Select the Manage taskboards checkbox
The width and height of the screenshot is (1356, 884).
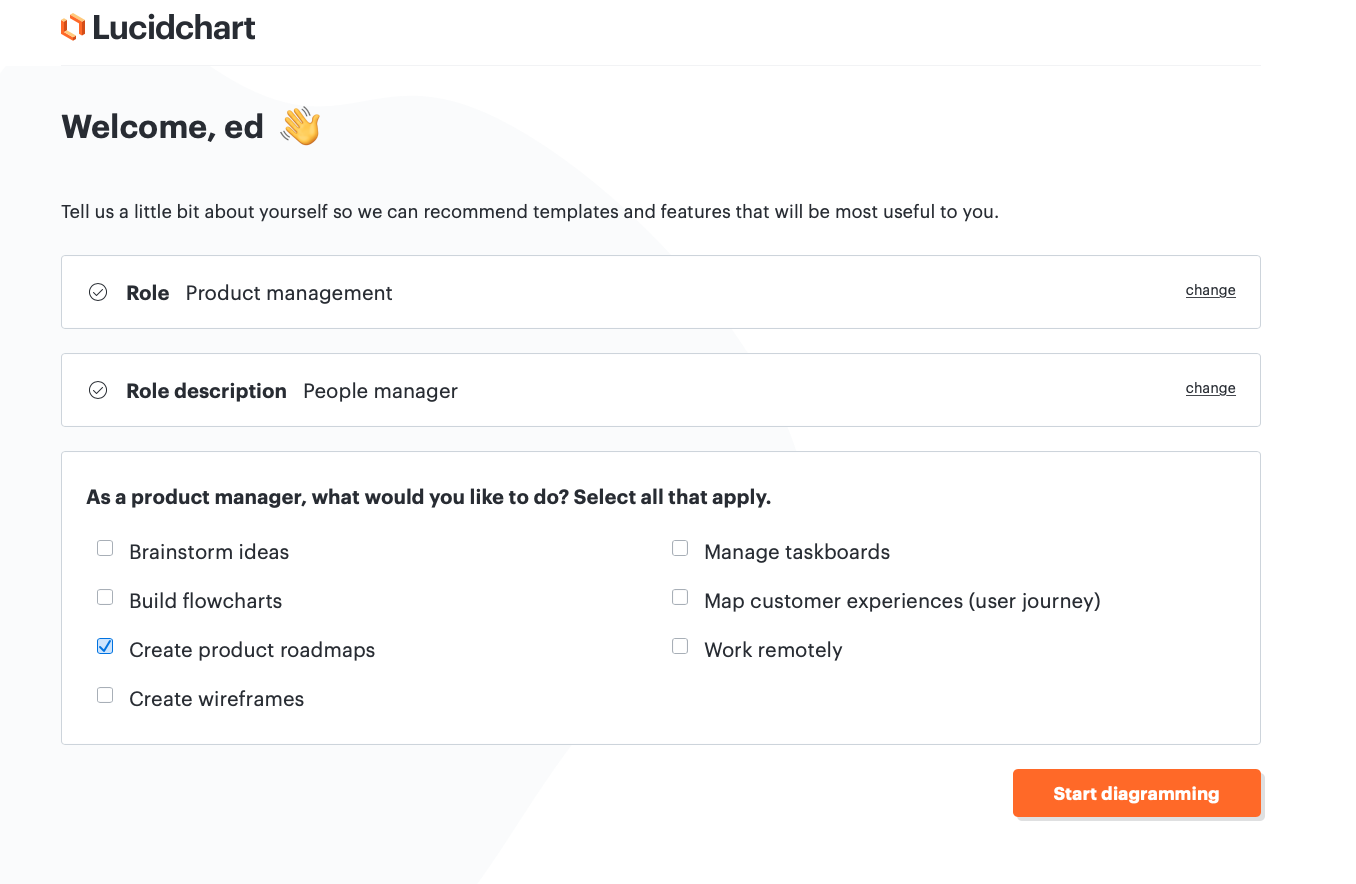coord(680,548)
